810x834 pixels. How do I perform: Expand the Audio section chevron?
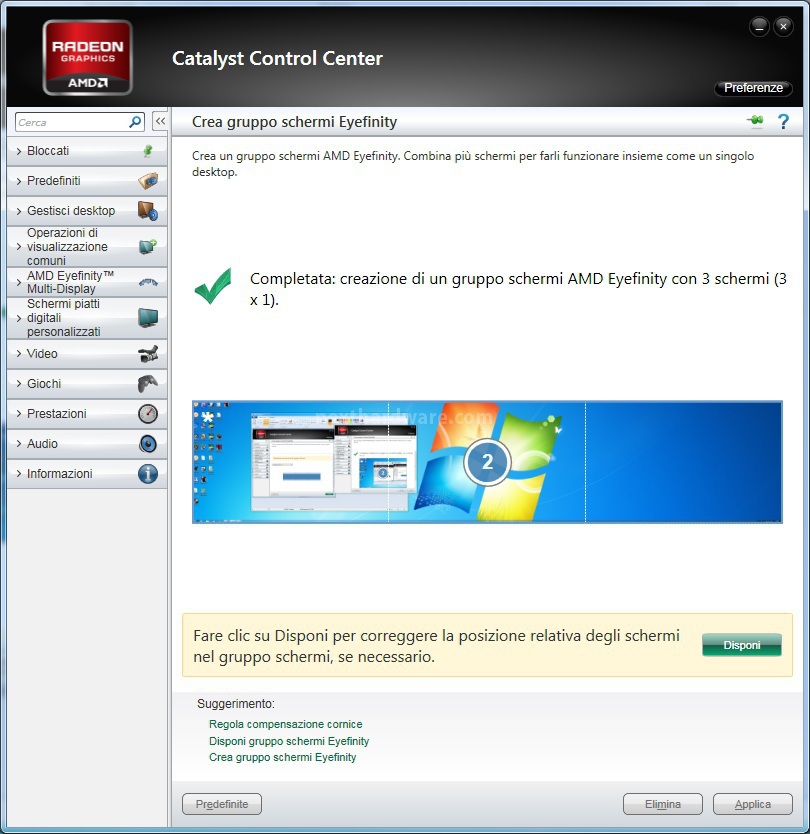(x=19, y=444)
